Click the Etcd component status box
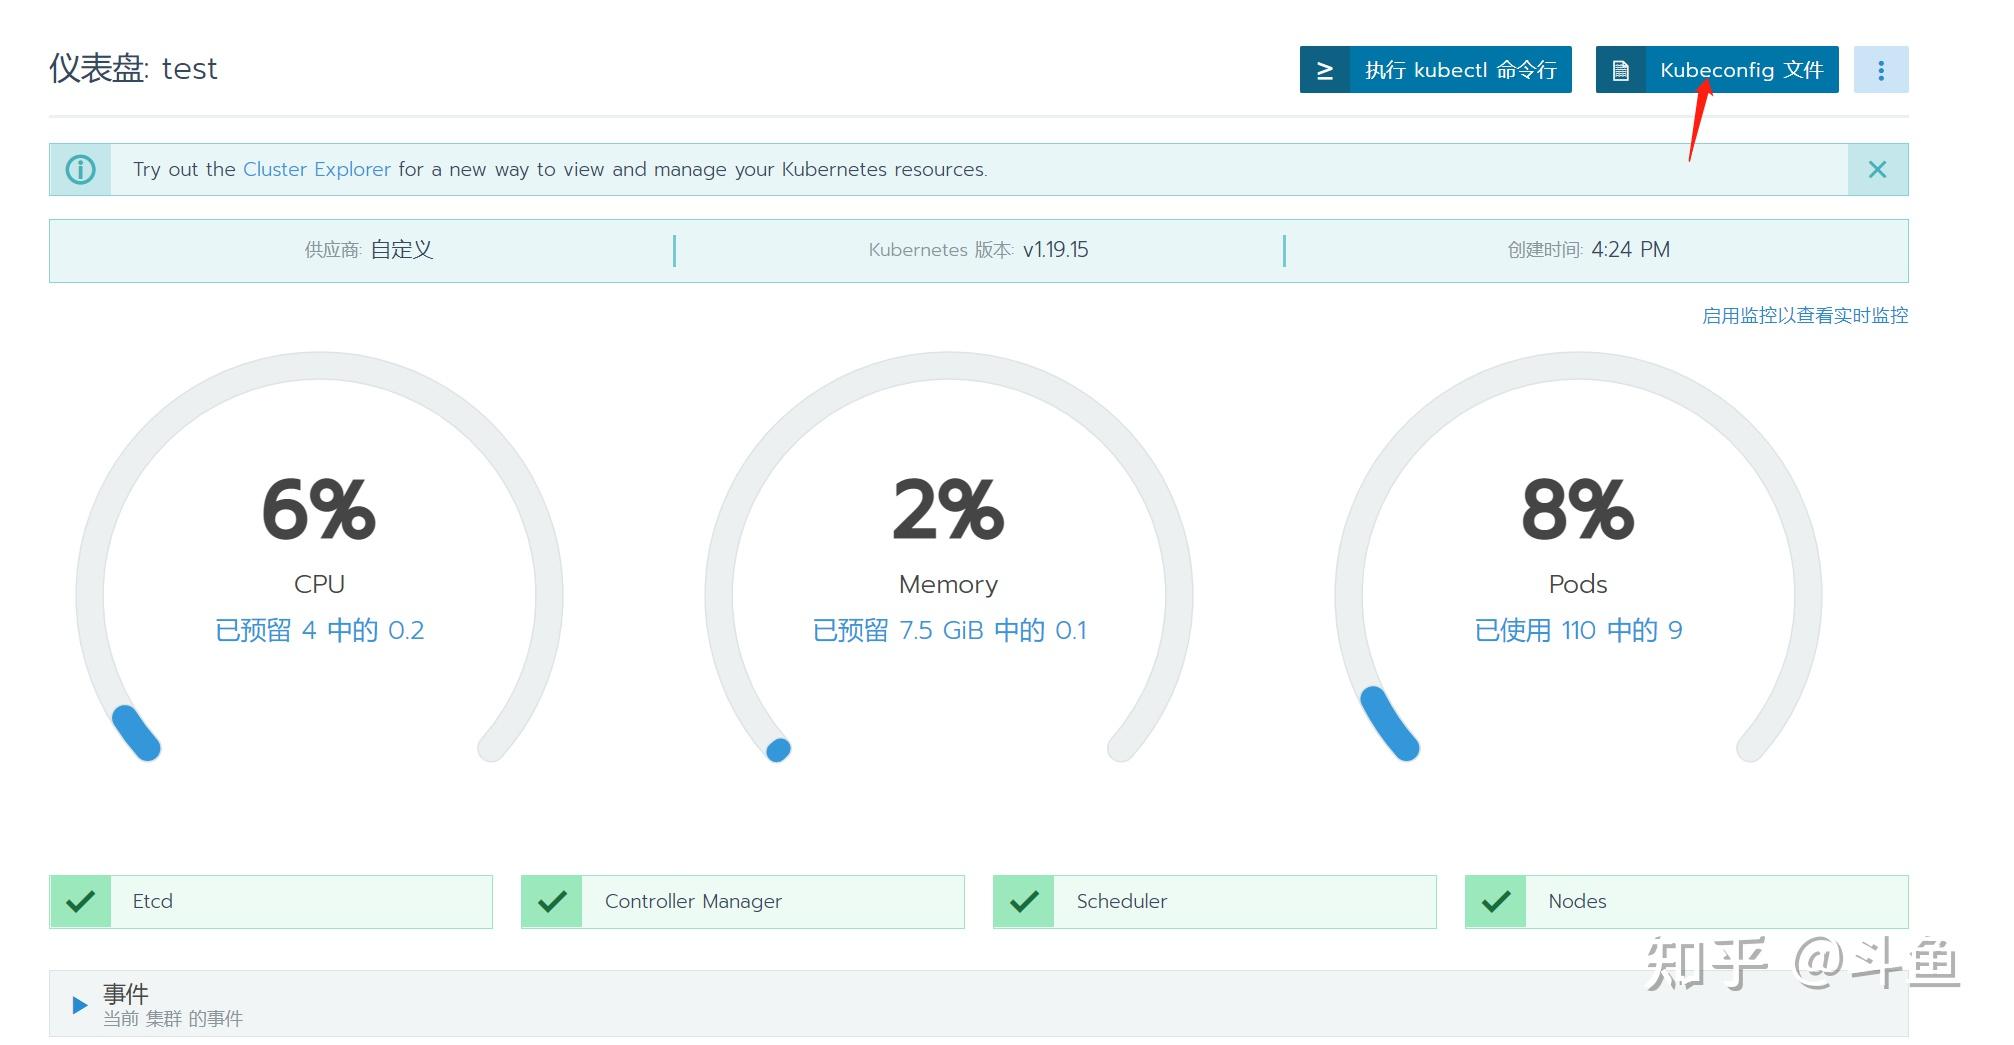The width and height of the screenshot is (2014, 1045). (x=271, y=901)
